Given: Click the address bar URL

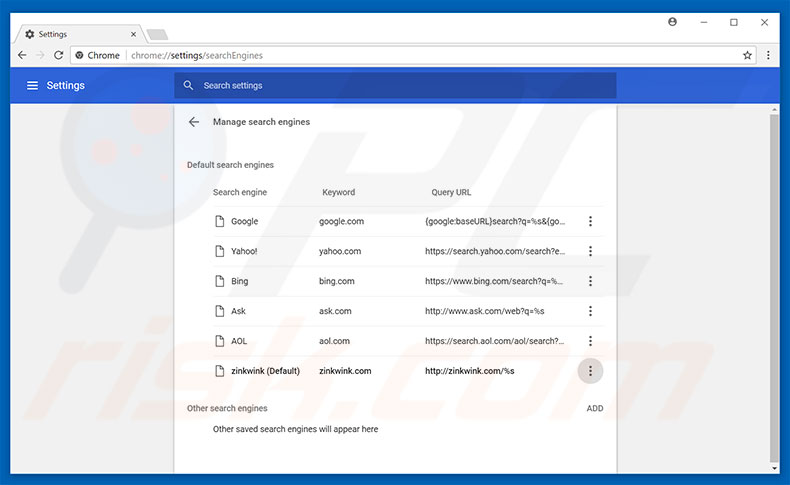Looking at the screenshot, I should pyautogui.click(x=197, y=55).
